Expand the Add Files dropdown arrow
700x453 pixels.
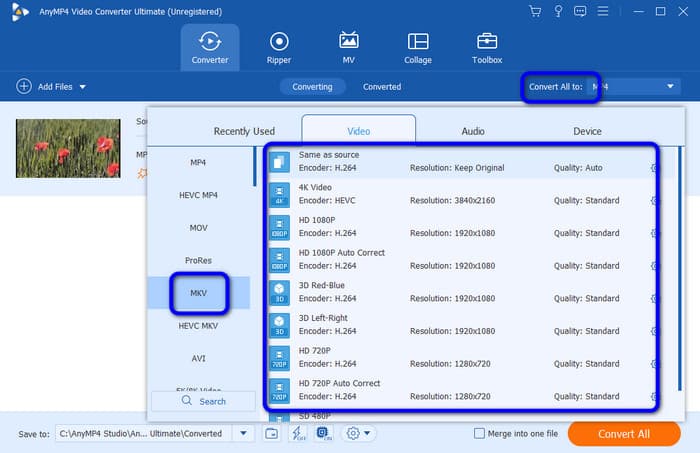(83, 87)
